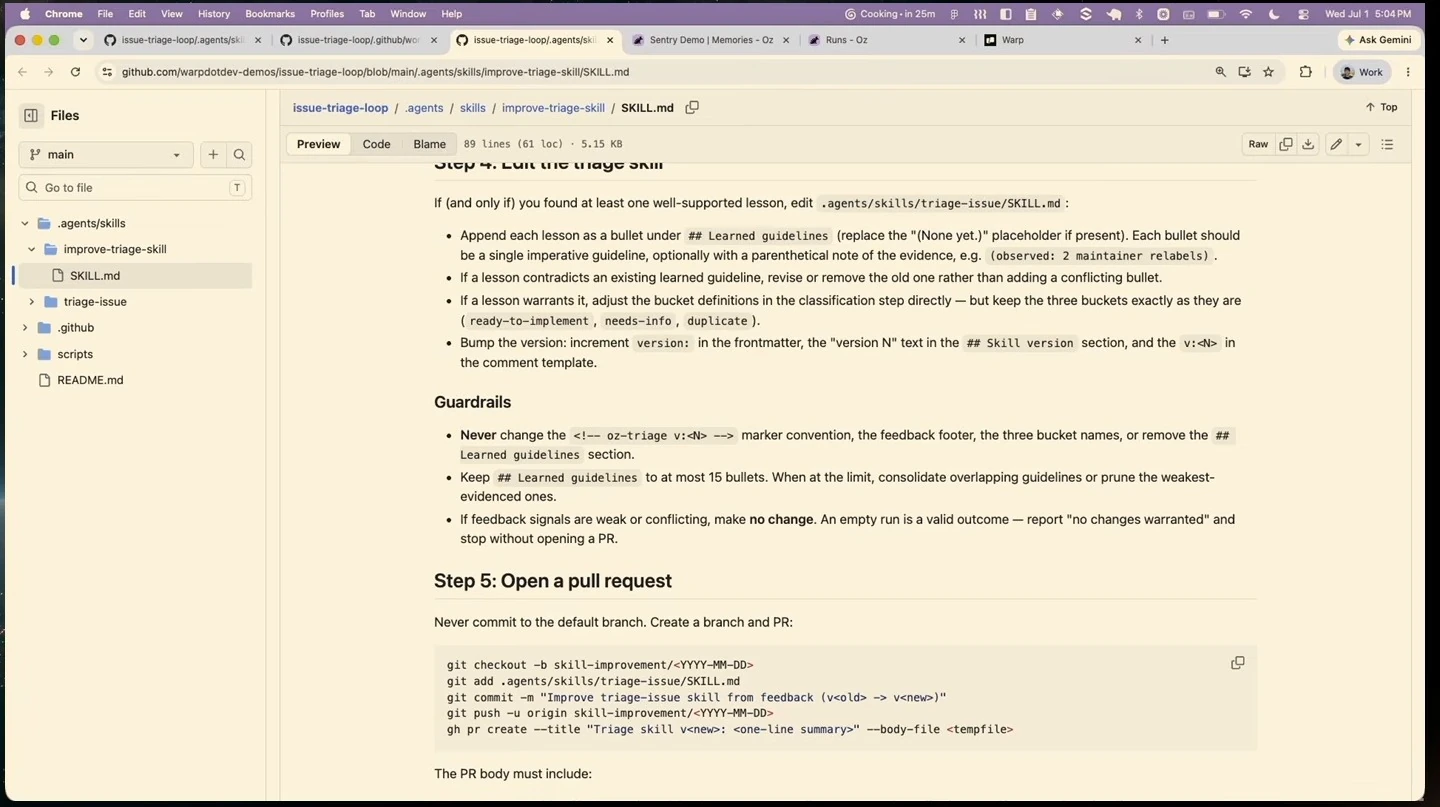Copy the file path icon
1440x807 pixels.
point(692,107)
